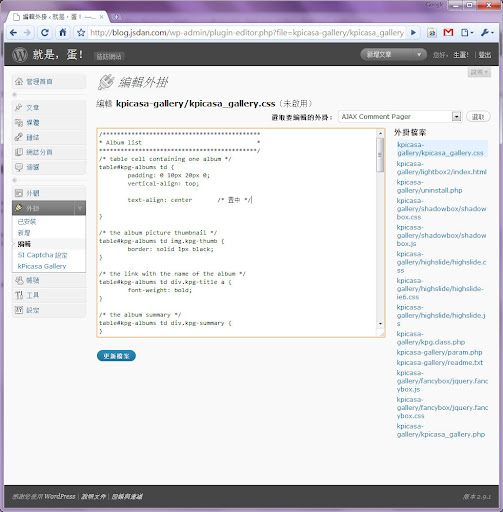Open Tools sidebar icon

pos(19,295)
